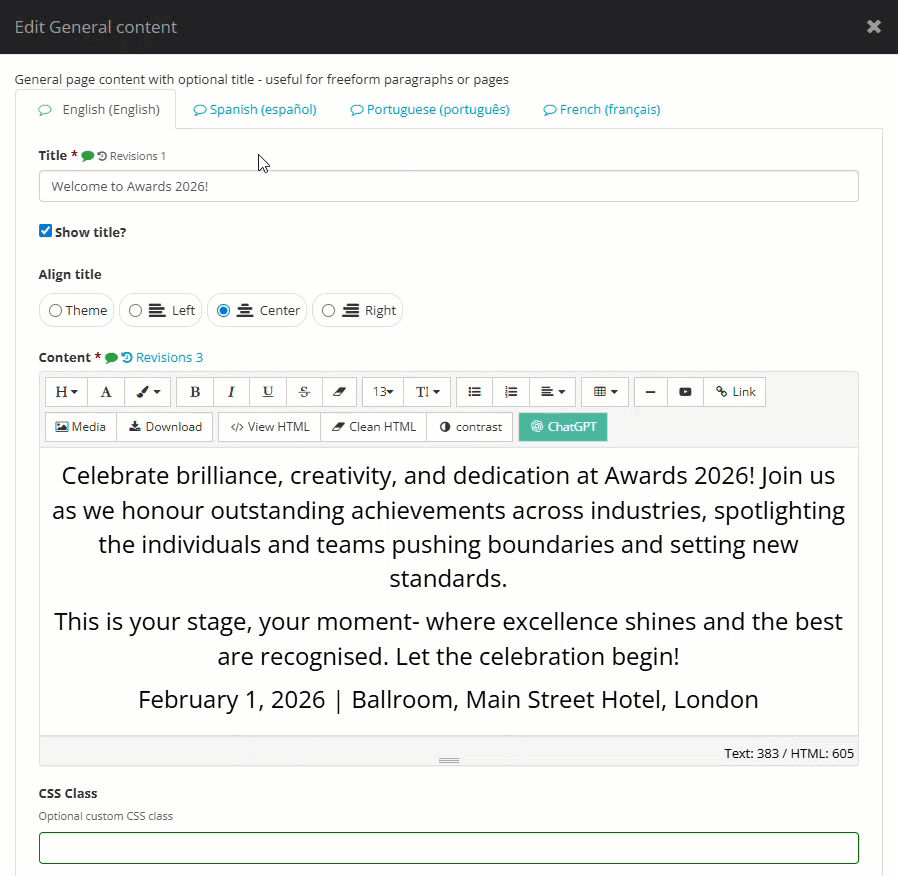Insert an embedded video
This screenshot has width=898, height=876.
685,391
